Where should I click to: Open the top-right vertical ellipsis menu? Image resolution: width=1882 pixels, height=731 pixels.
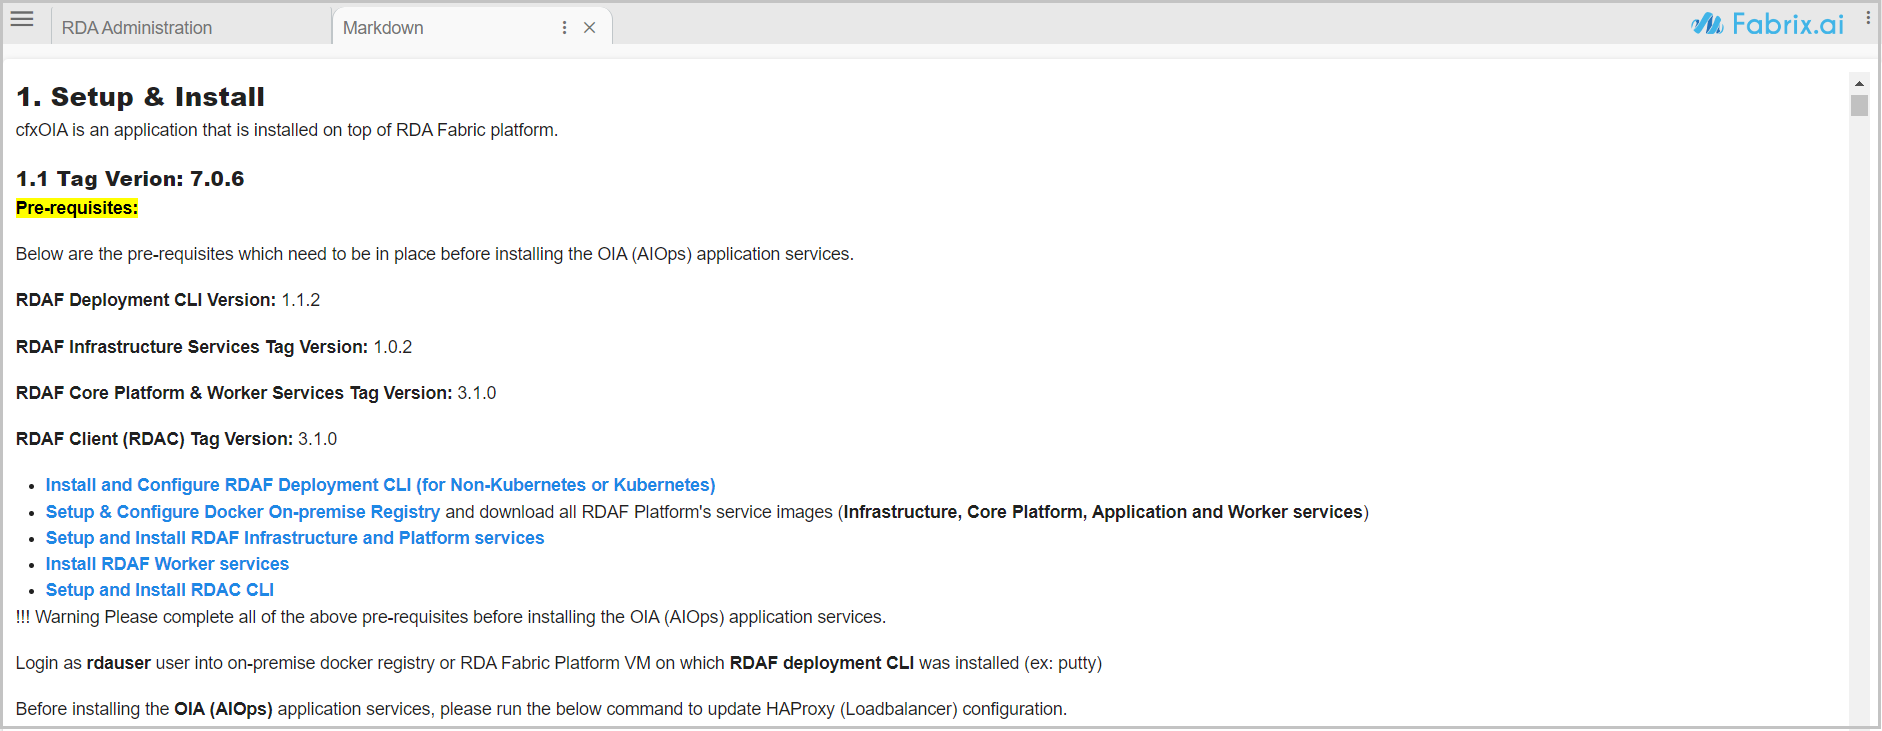(x=1868, y=18)
